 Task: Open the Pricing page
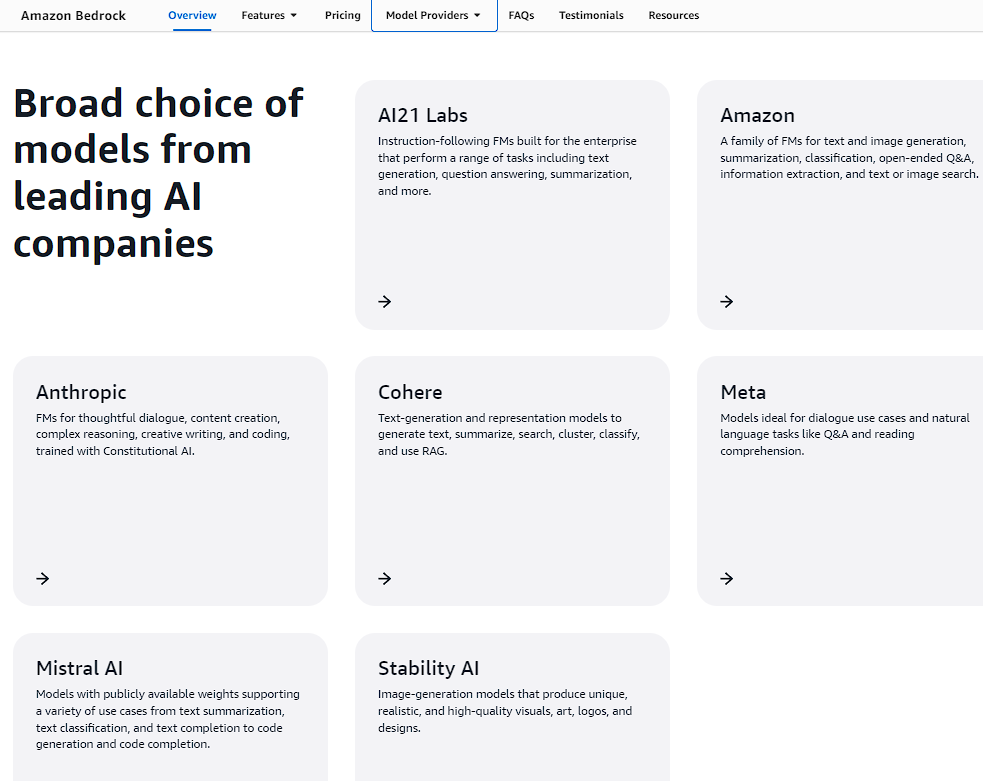click(x=342, y=16)
